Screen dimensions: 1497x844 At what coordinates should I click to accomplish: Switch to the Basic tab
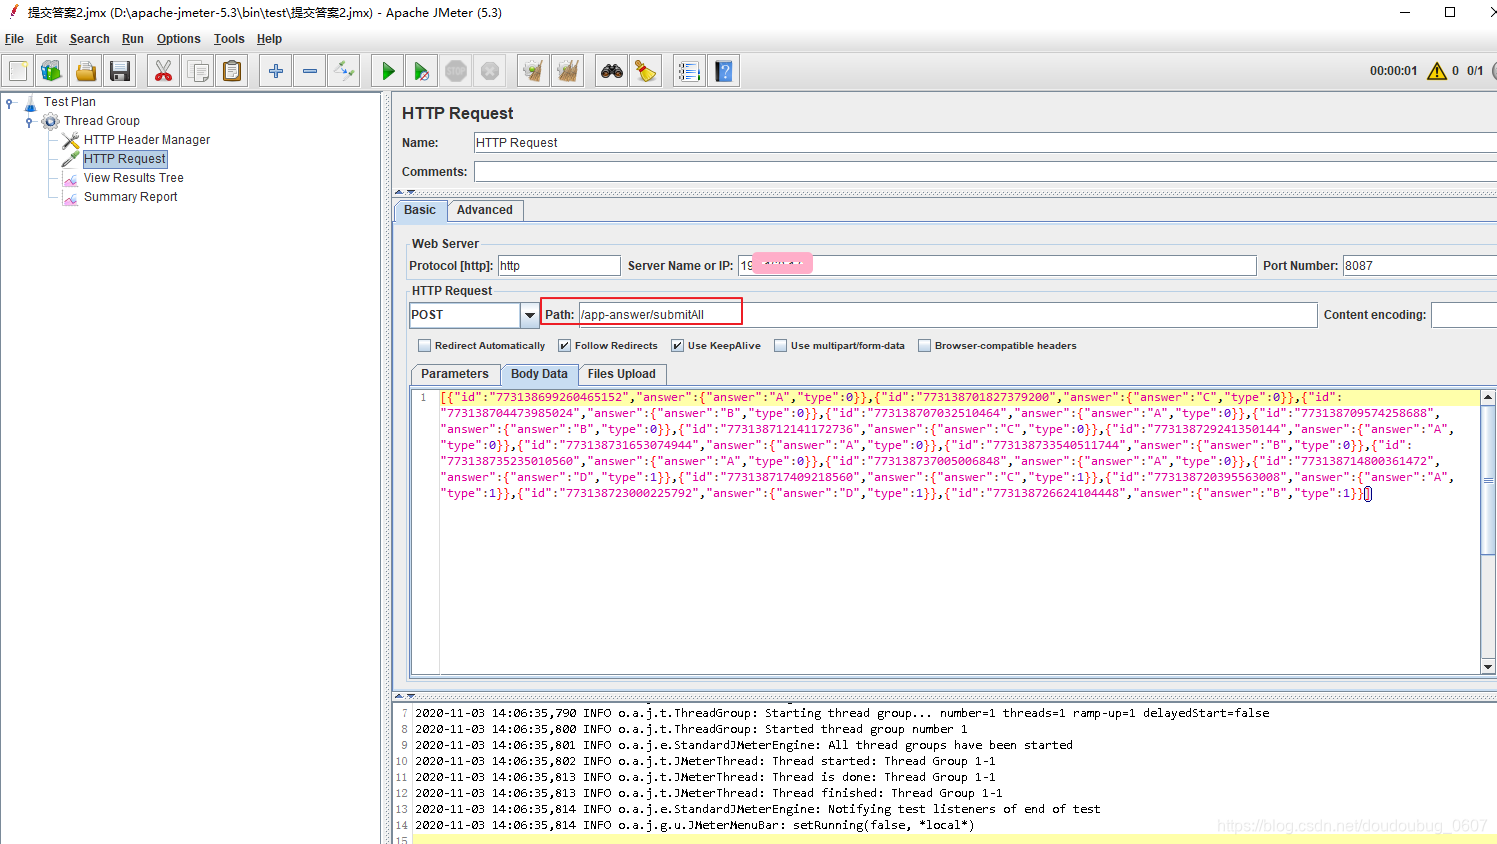pyautogui.click(x=420, y=210)
